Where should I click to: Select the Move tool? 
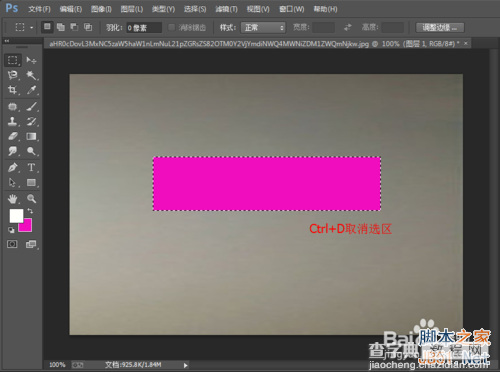(31, 60)
